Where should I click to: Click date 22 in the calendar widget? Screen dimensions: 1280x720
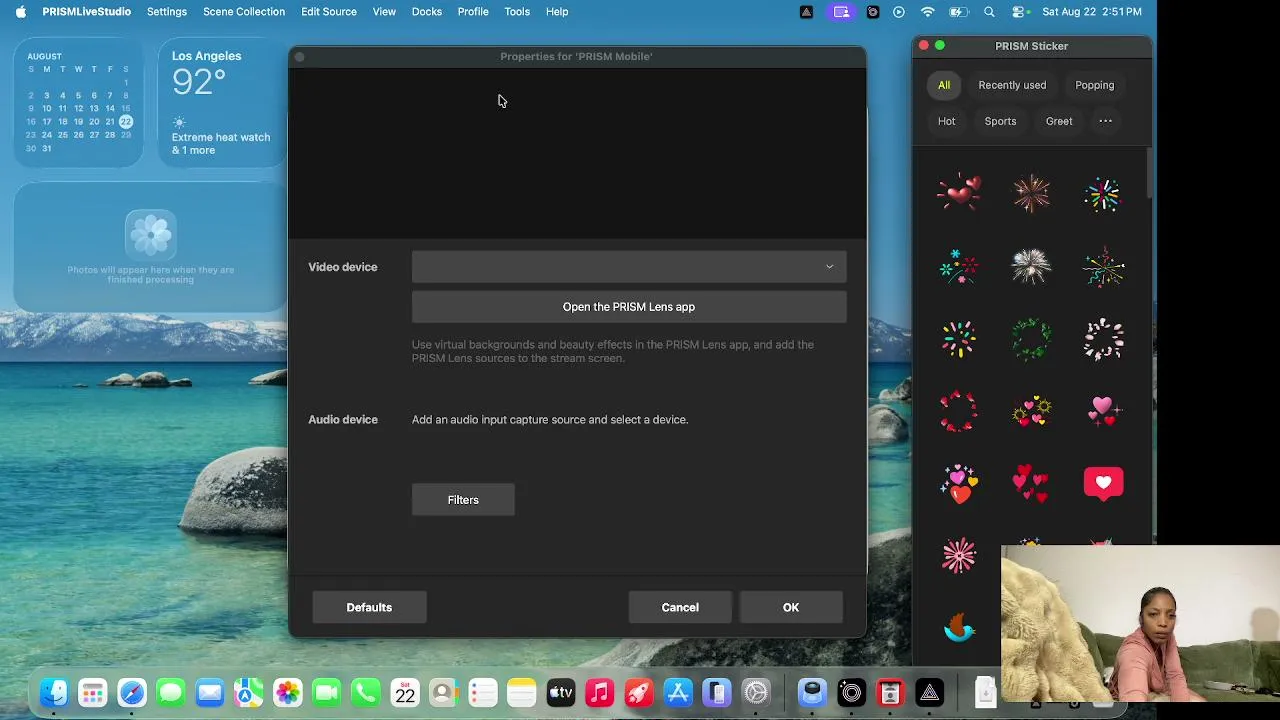(125, 122)
